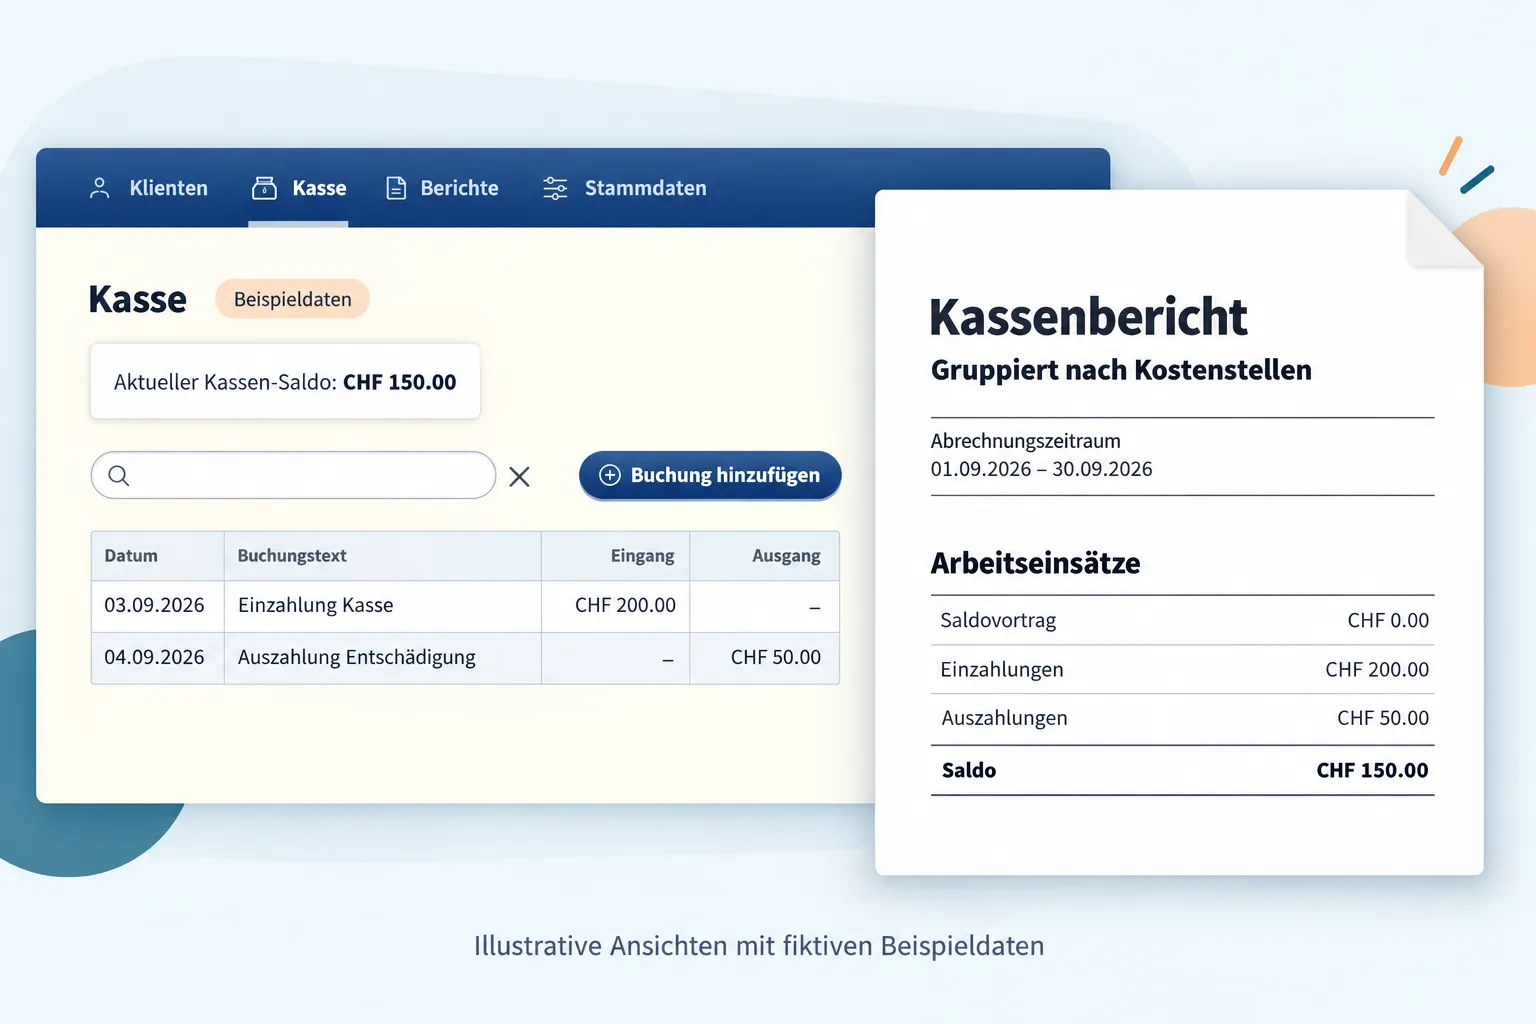Viewport: 1536px width, 1024px height.
Task: Click the plus icon on Buchung hinzufügen
Action: [610, 475]
